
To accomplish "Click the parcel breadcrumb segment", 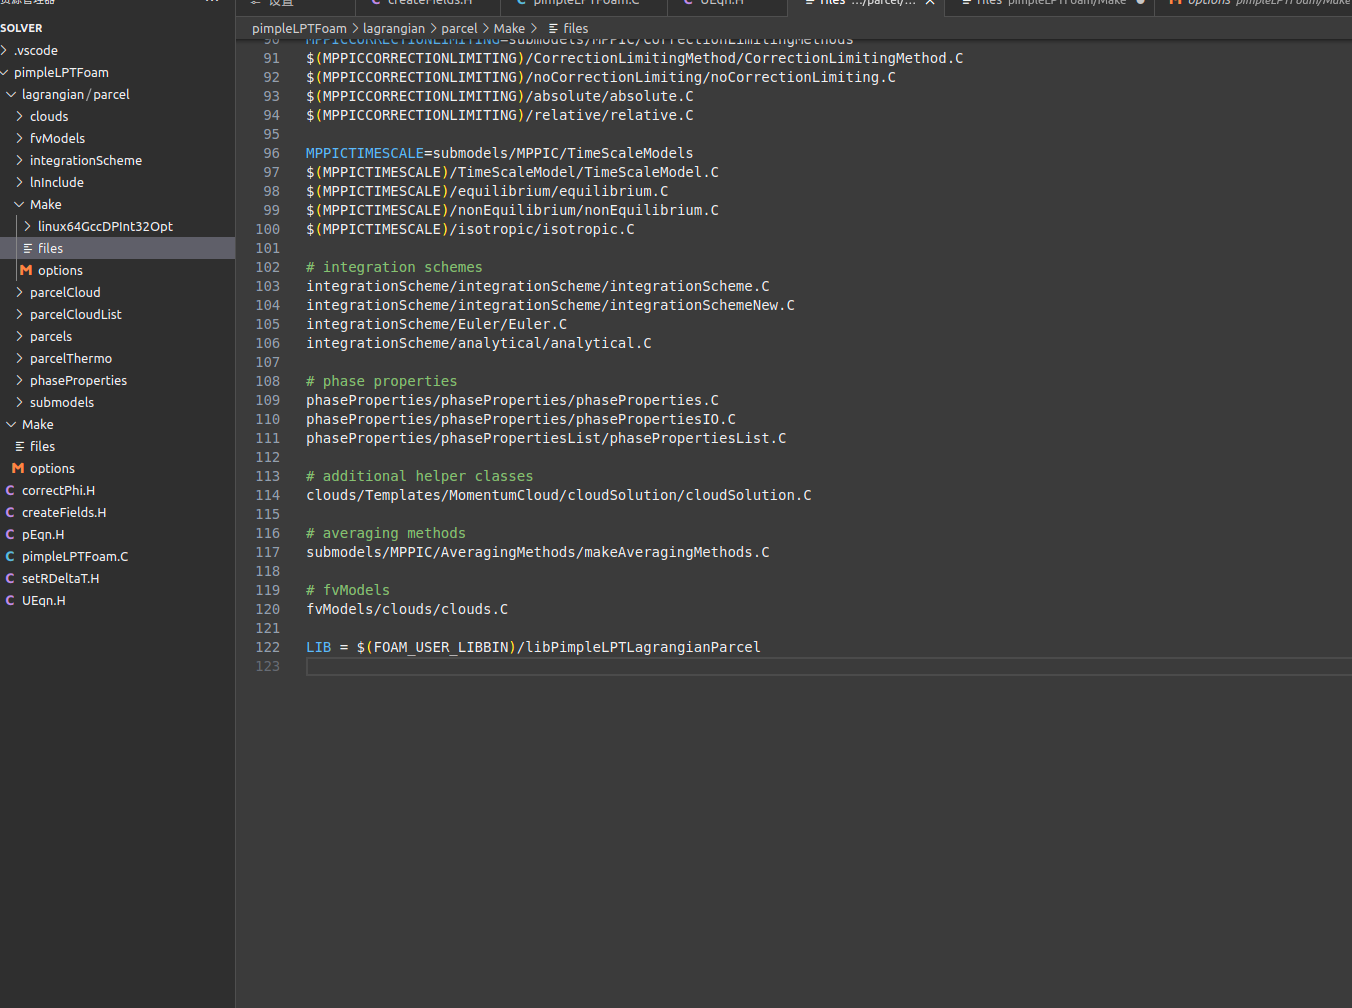I will [459, 28].
